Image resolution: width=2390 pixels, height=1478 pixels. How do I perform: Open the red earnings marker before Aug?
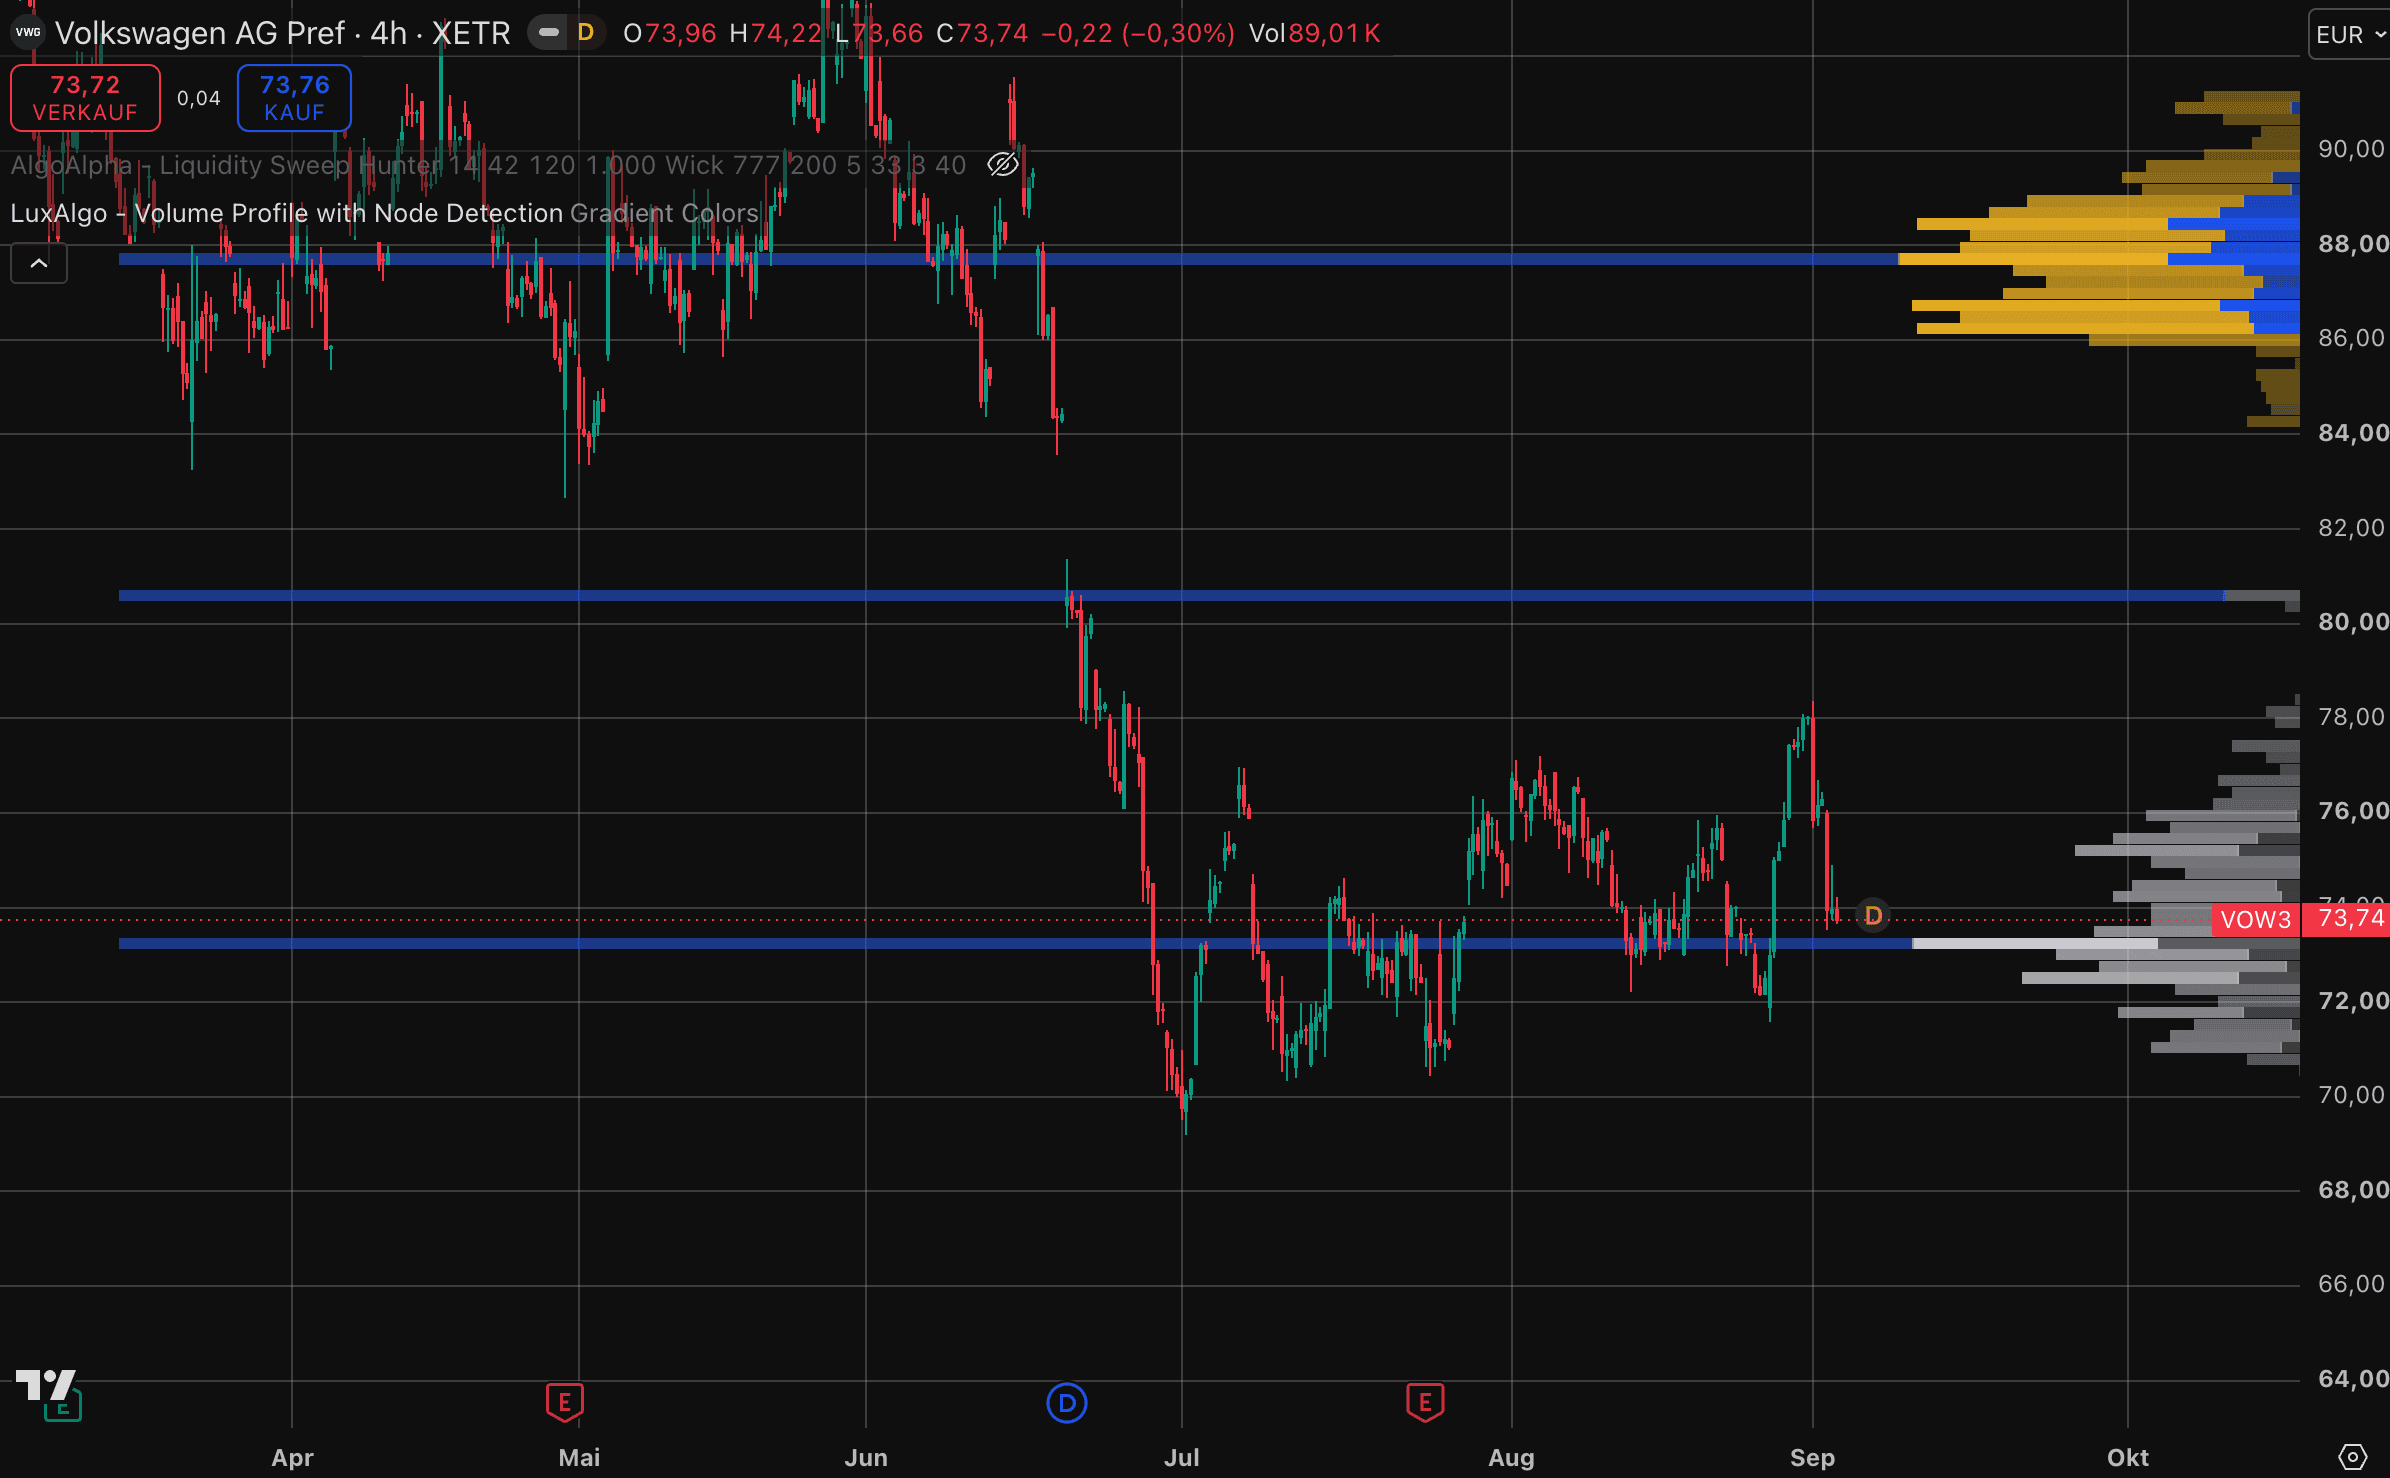(1425, 1402)
